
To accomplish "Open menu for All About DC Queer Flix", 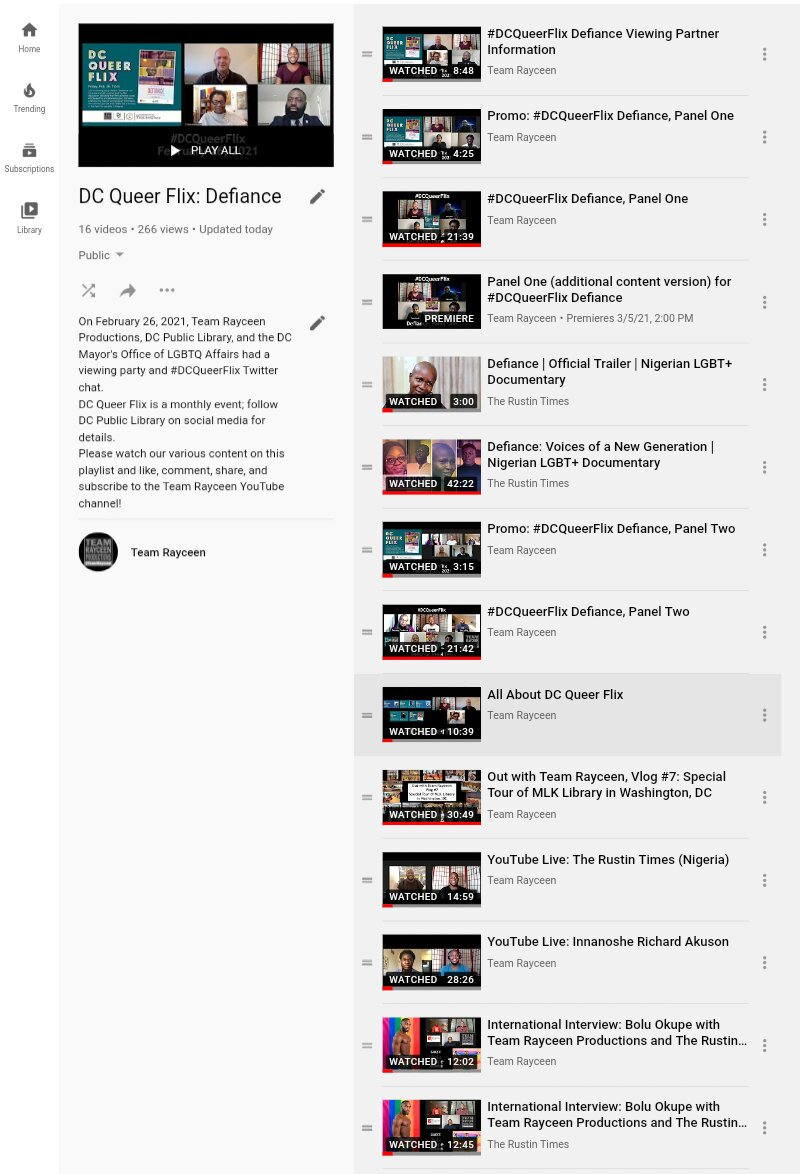I will [764, 715].
